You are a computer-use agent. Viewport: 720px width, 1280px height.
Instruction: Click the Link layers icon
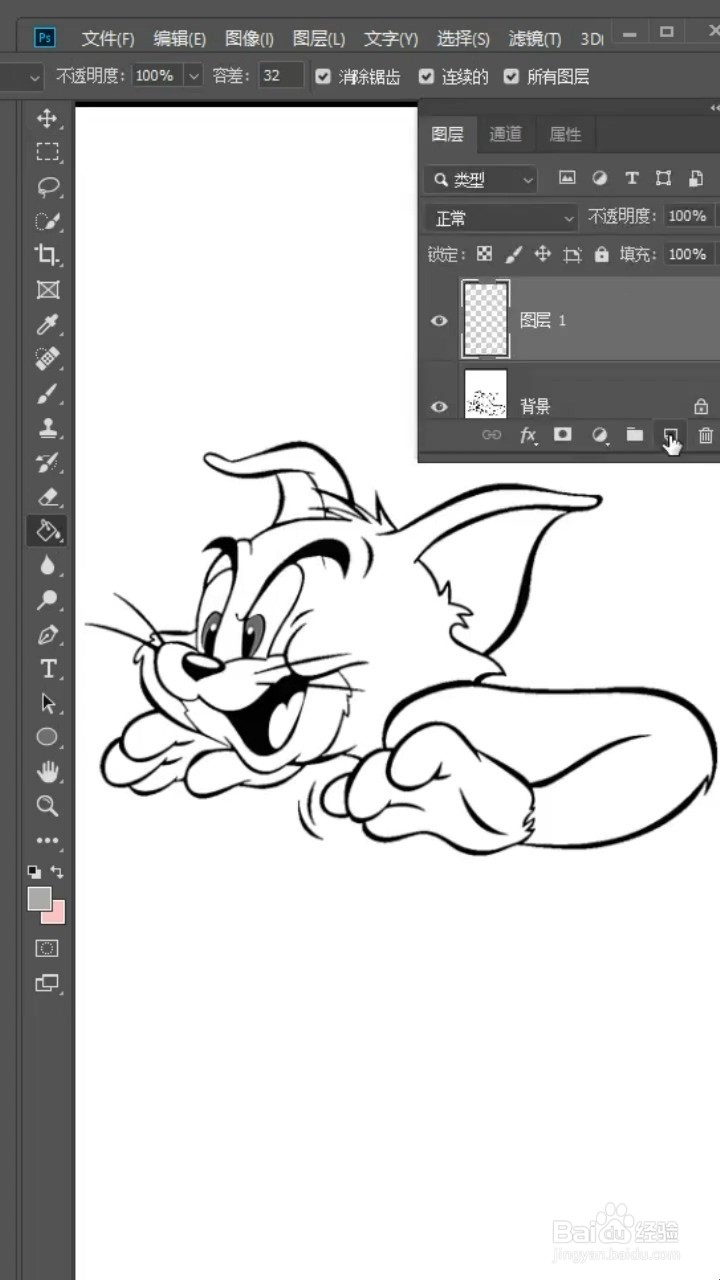tap(491, 435)
